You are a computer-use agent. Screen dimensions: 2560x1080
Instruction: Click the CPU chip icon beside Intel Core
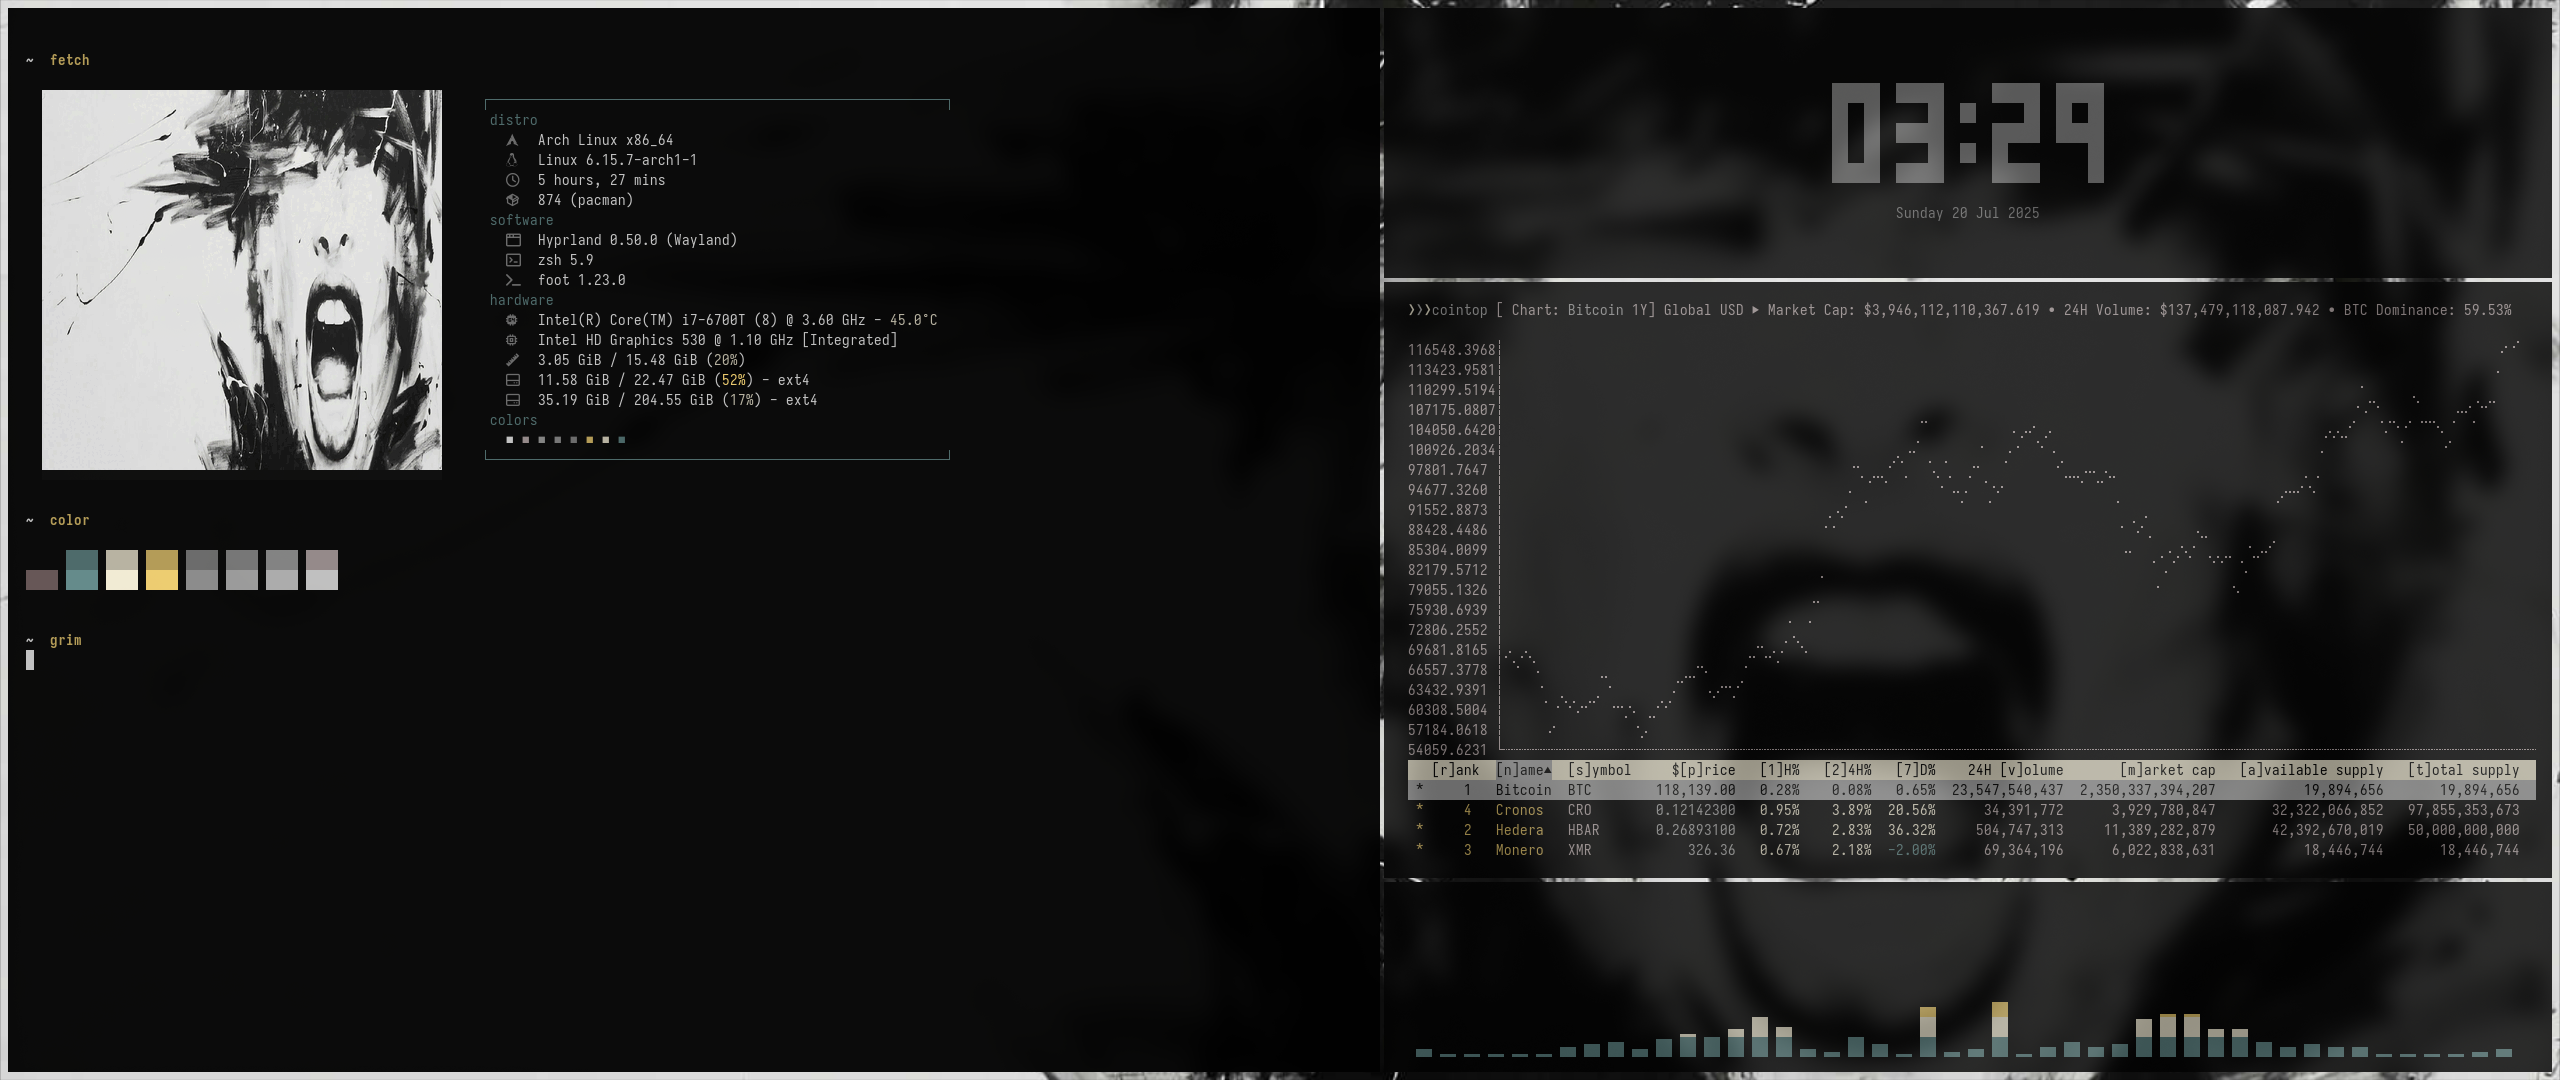point(512,320)
